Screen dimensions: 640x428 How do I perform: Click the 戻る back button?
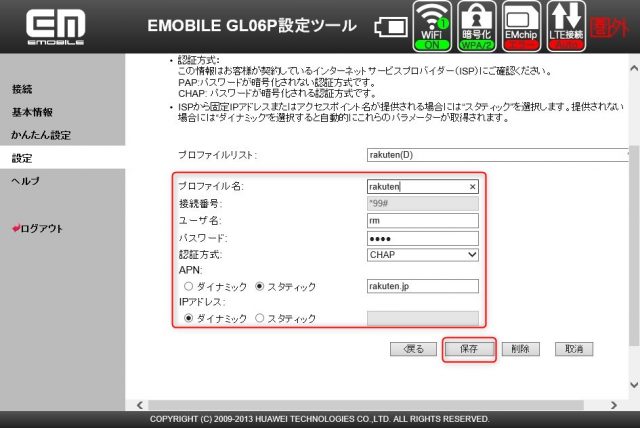tap(413, 349)
